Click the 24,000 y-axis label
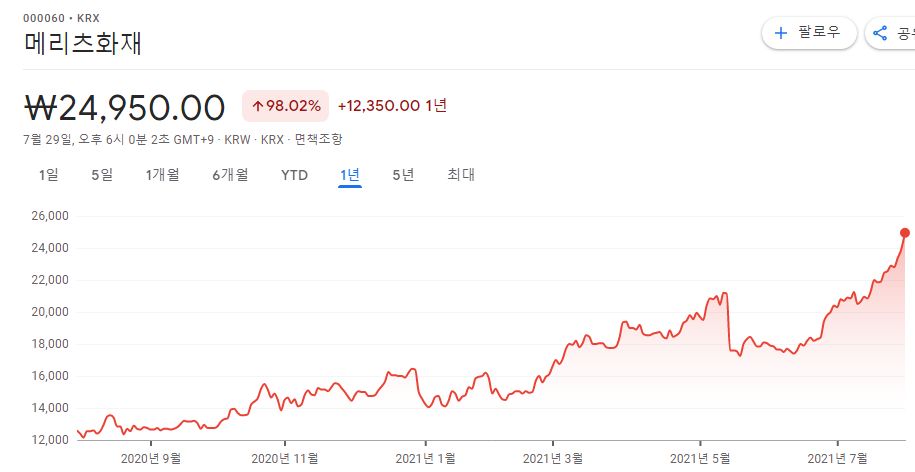915x472 pixels. tap(49, 248)
